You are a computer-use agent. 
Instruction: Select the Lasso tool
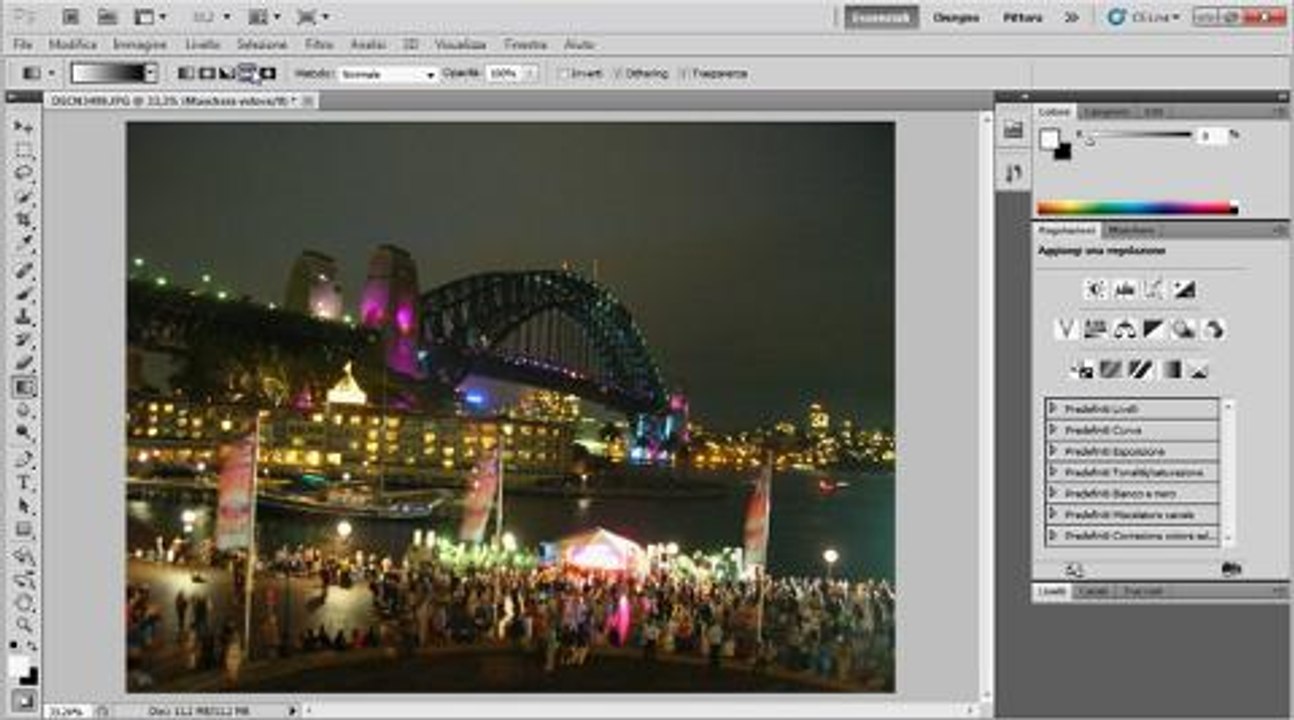point(24,172)
